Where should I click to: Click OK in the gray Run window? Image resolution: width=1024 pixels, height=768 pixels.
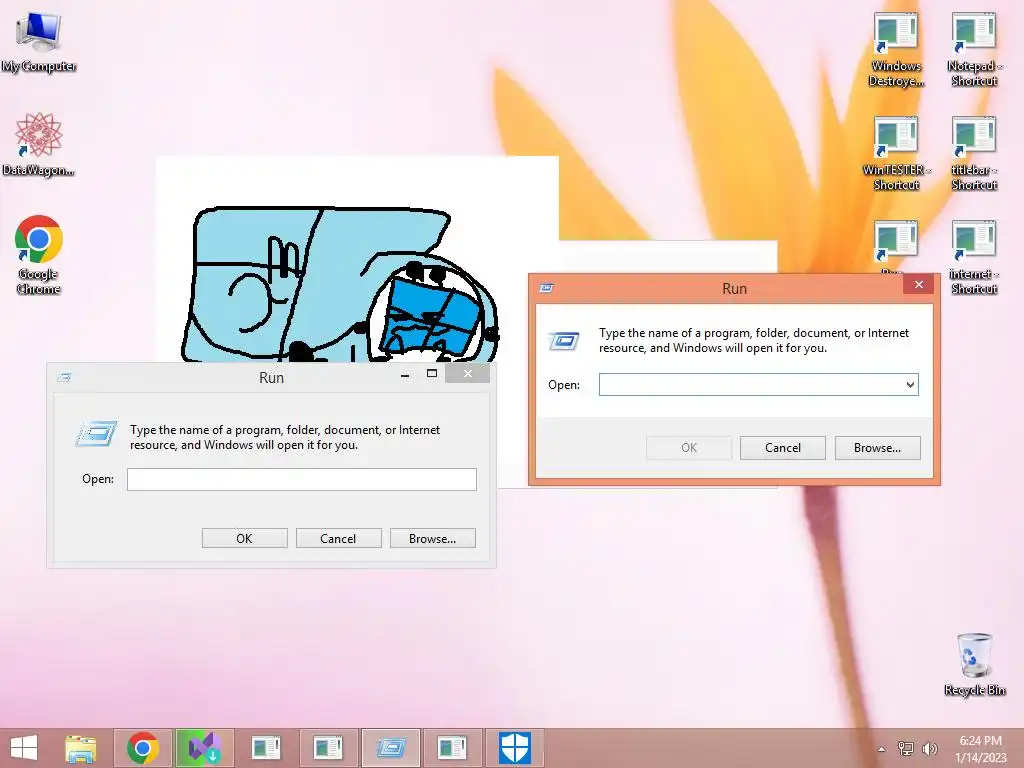click(x=244, y=539)
